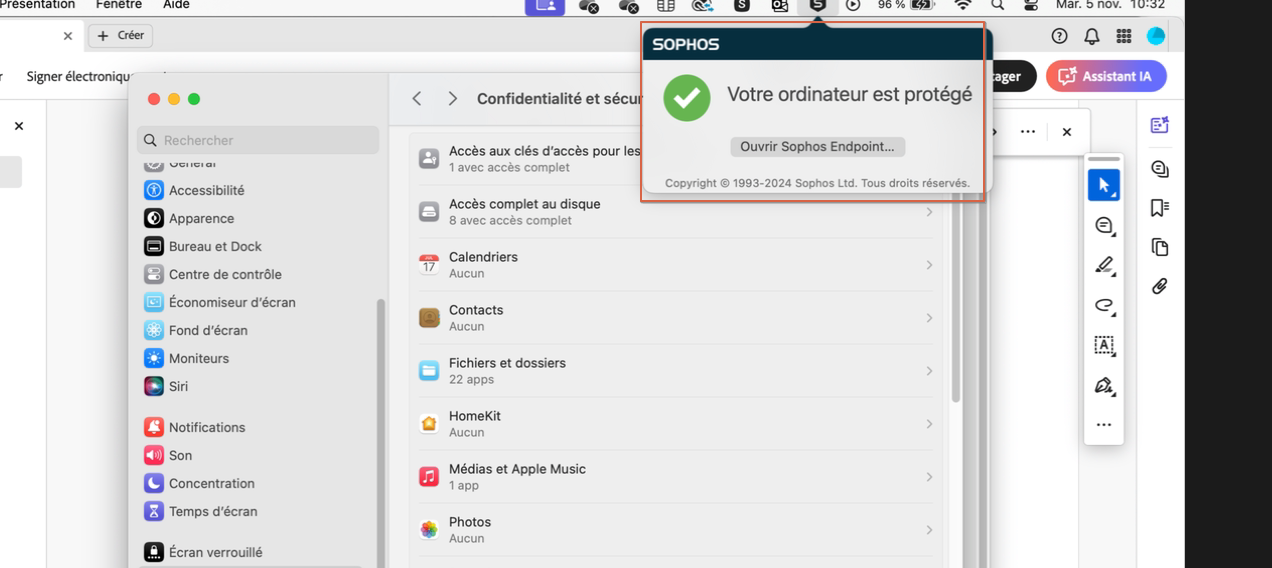Click the Rechercher search field
The width and height of the screenshot is (1272, 568).
(260, 140)
